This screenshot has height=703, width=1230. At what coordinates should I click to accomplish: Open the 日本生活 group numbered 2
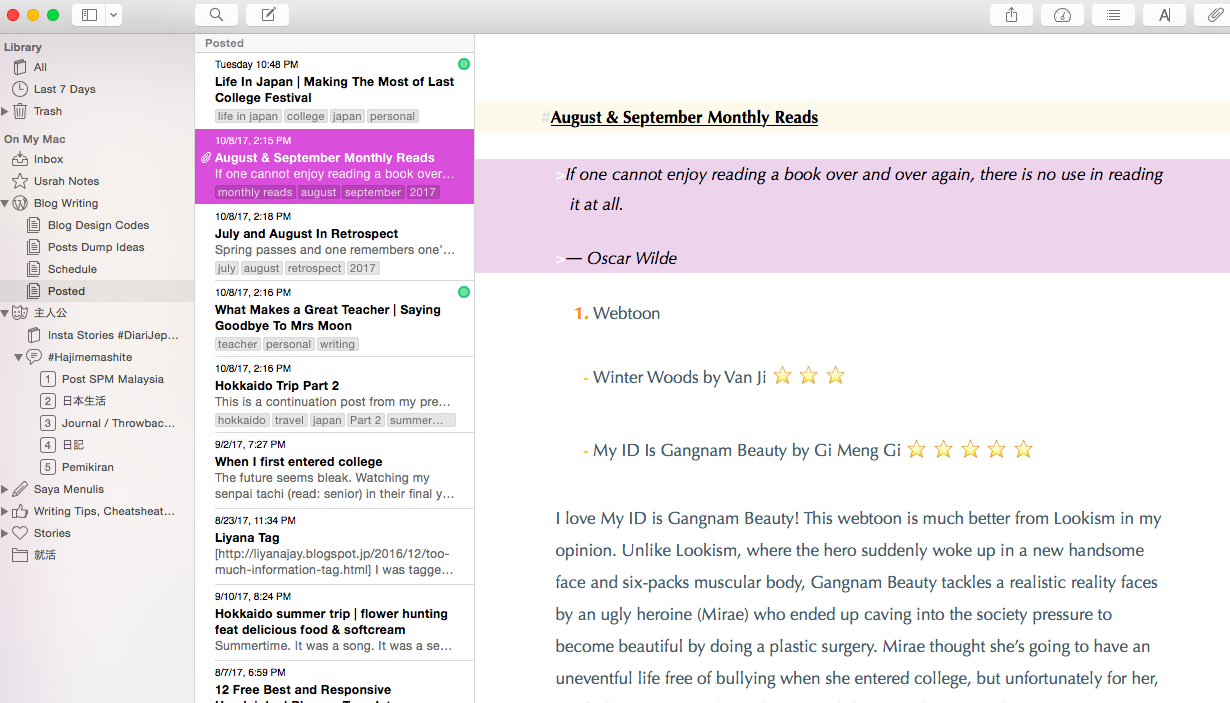73,401
